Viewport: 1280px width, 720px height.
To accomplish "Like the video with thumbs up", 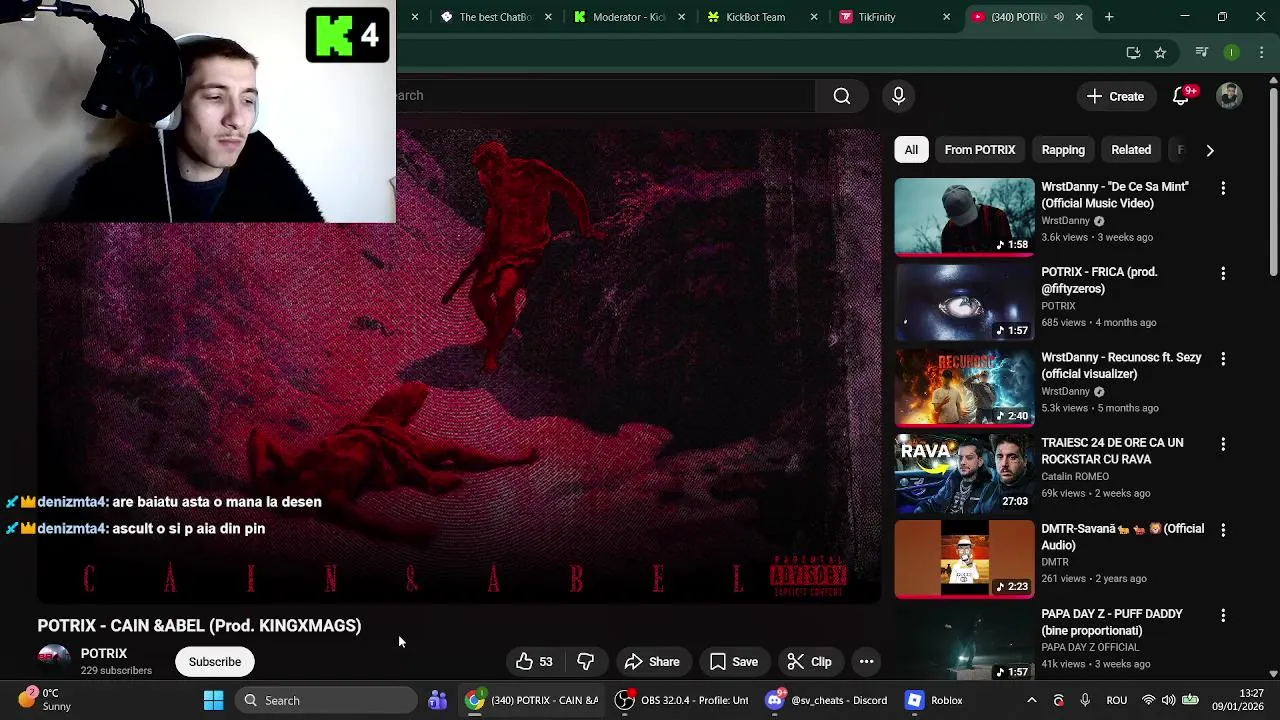I will coord(534,662).
